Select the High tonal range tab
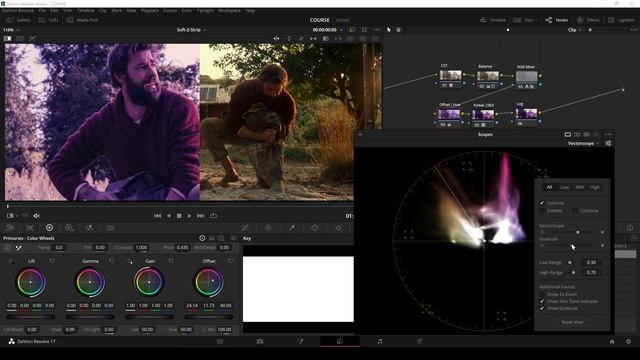This screenshot has width=640, height=360. 595,187
